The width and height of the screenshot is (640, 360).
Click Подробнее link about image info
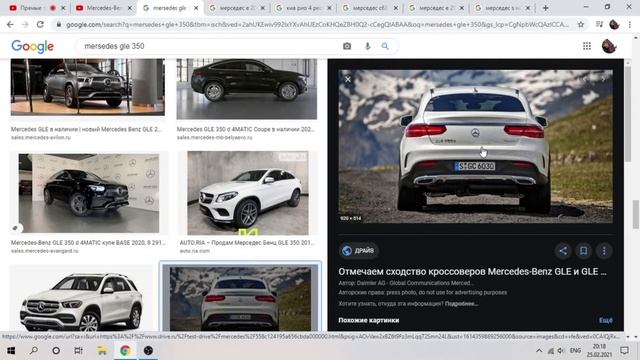pos(462,304)
